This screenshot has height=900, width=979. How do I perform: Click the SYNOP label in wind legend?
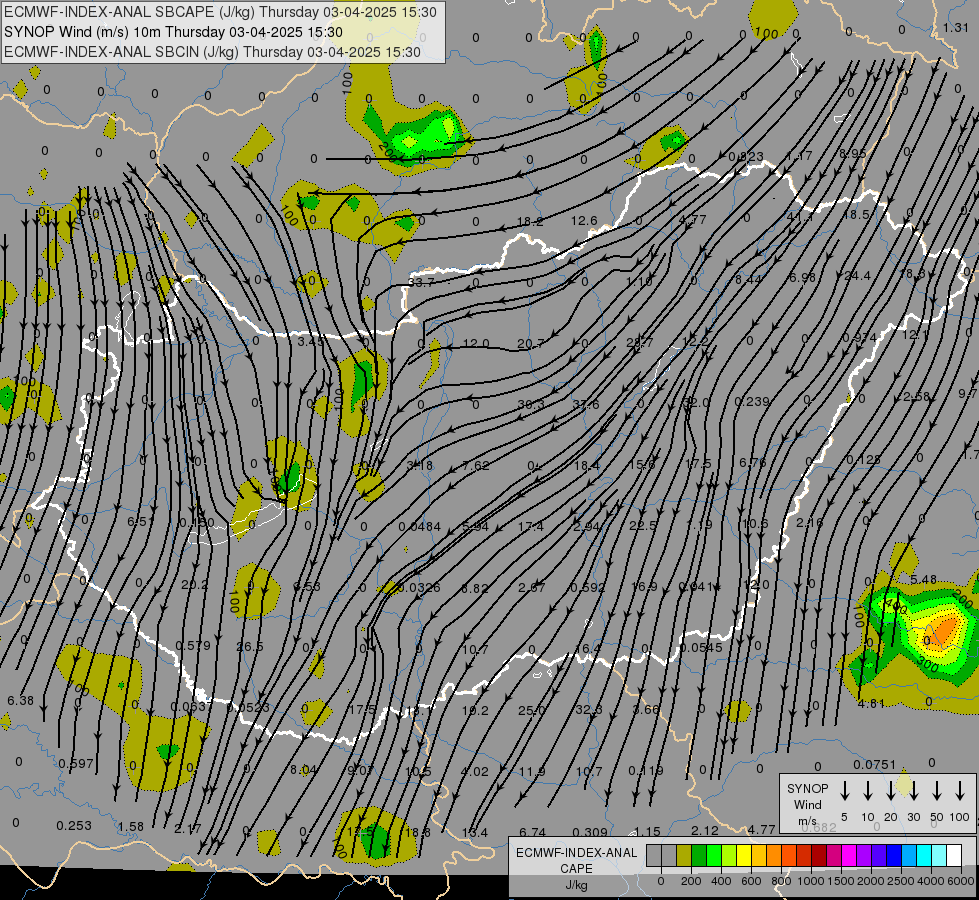807,788
